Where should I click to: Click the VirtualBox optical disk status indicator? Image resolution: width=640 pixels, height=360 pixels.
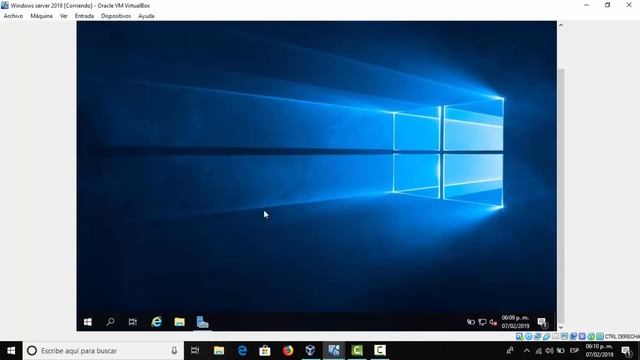click(x=529, y=336)
